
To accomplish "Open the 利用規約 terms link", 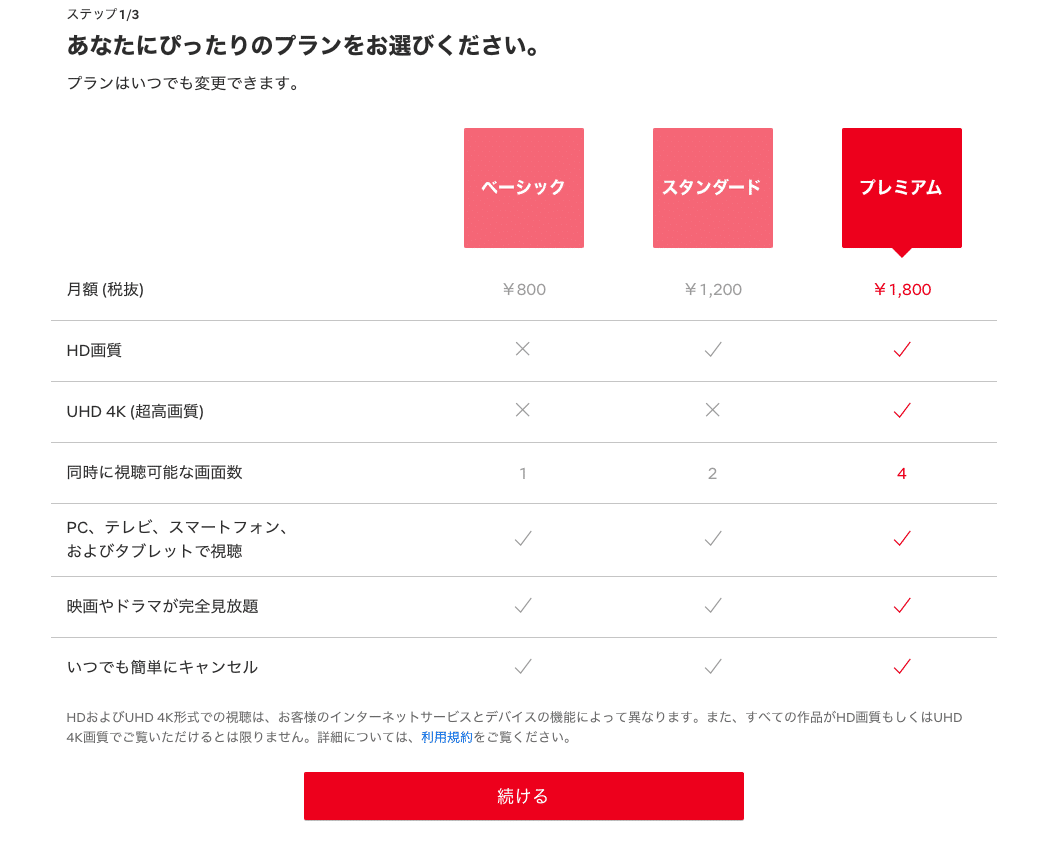I will tap(447, 737).
